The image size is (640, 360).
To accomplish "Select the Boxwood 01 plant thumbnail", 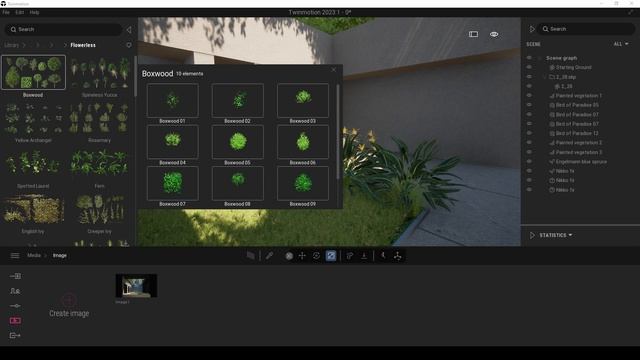I will [x=173, y=100].
